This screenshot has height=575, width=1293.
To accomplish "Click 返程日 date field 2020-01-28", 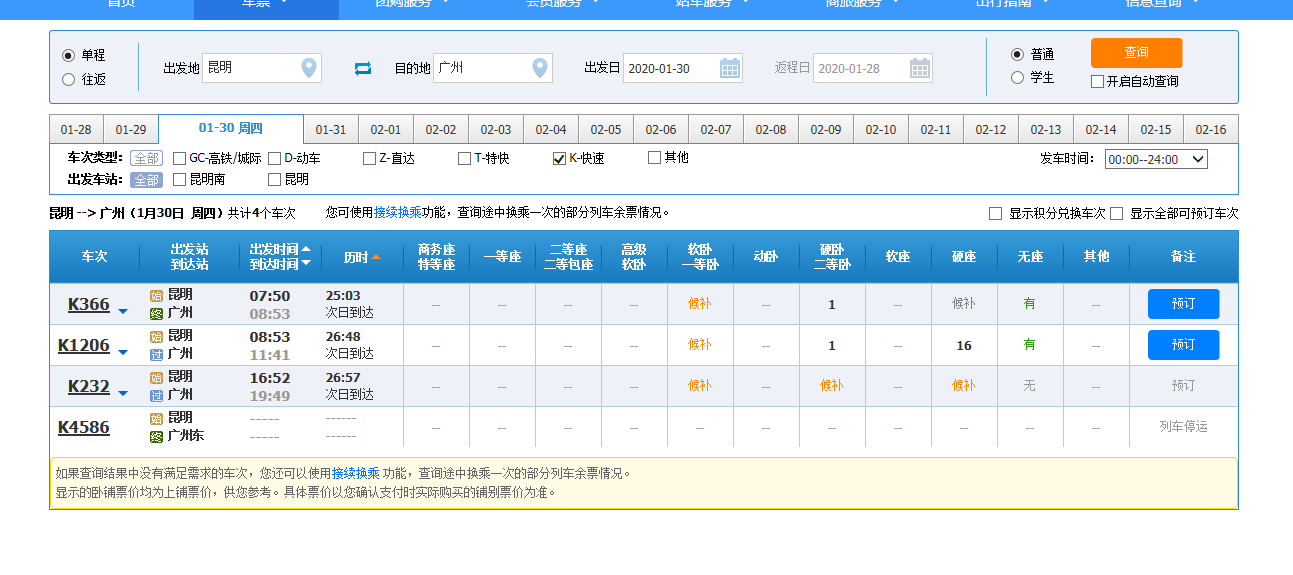I will point(873,68).
